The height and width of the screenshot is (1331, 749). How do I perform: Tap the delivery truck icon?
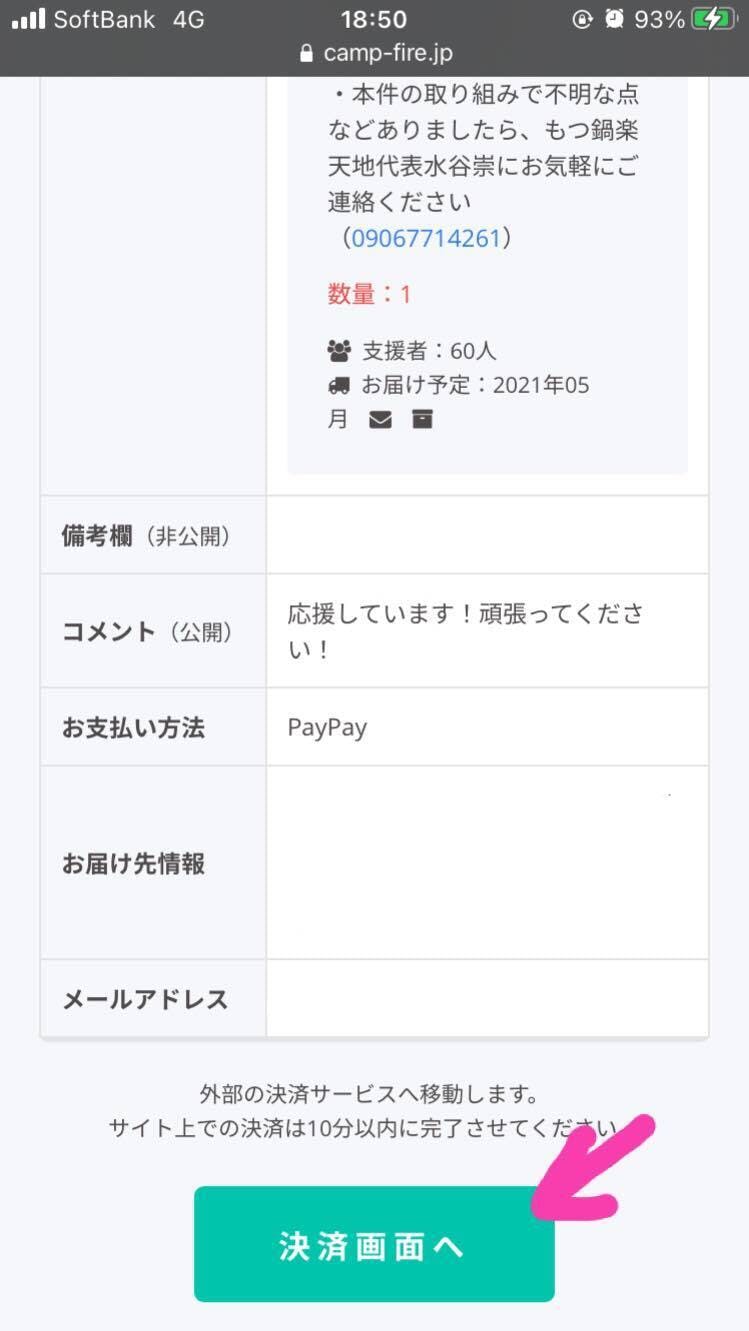pyautogui.click(x=339, y=385)
